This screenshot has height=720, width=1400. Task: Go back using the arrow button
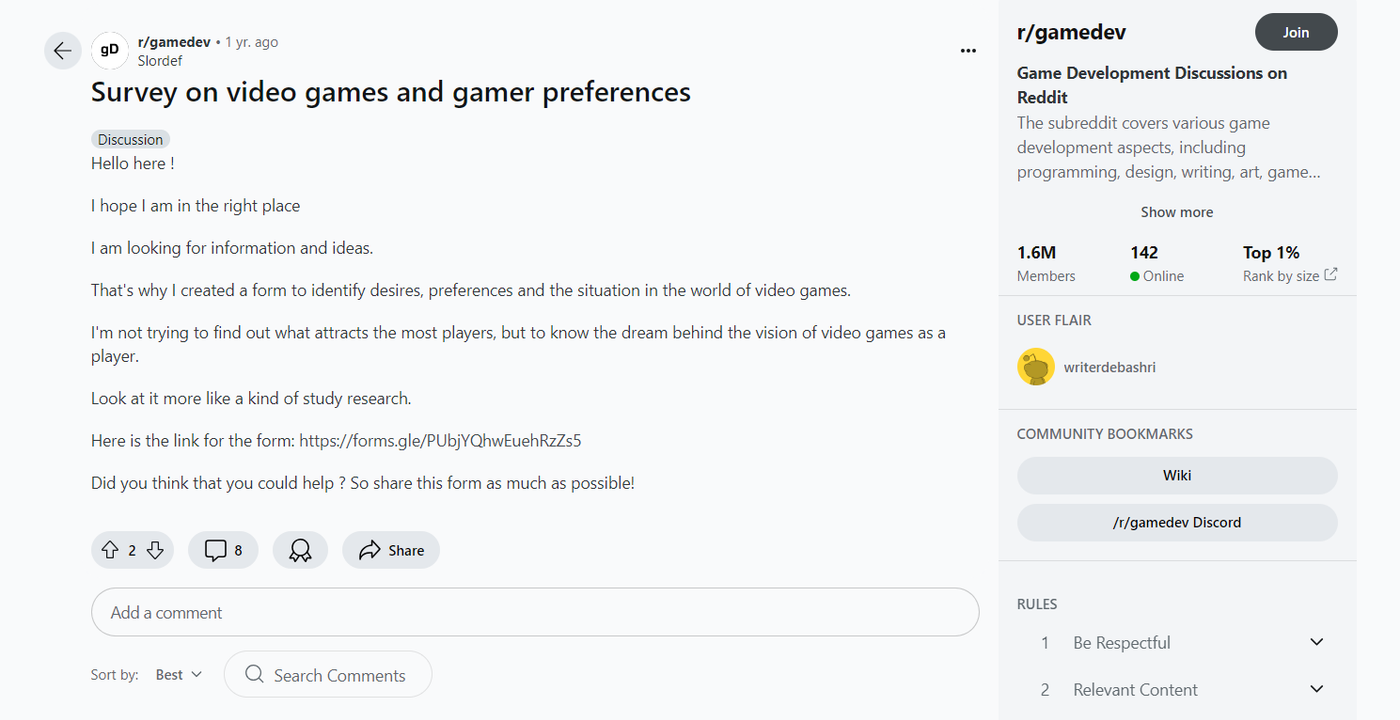[x=63, y=51]
